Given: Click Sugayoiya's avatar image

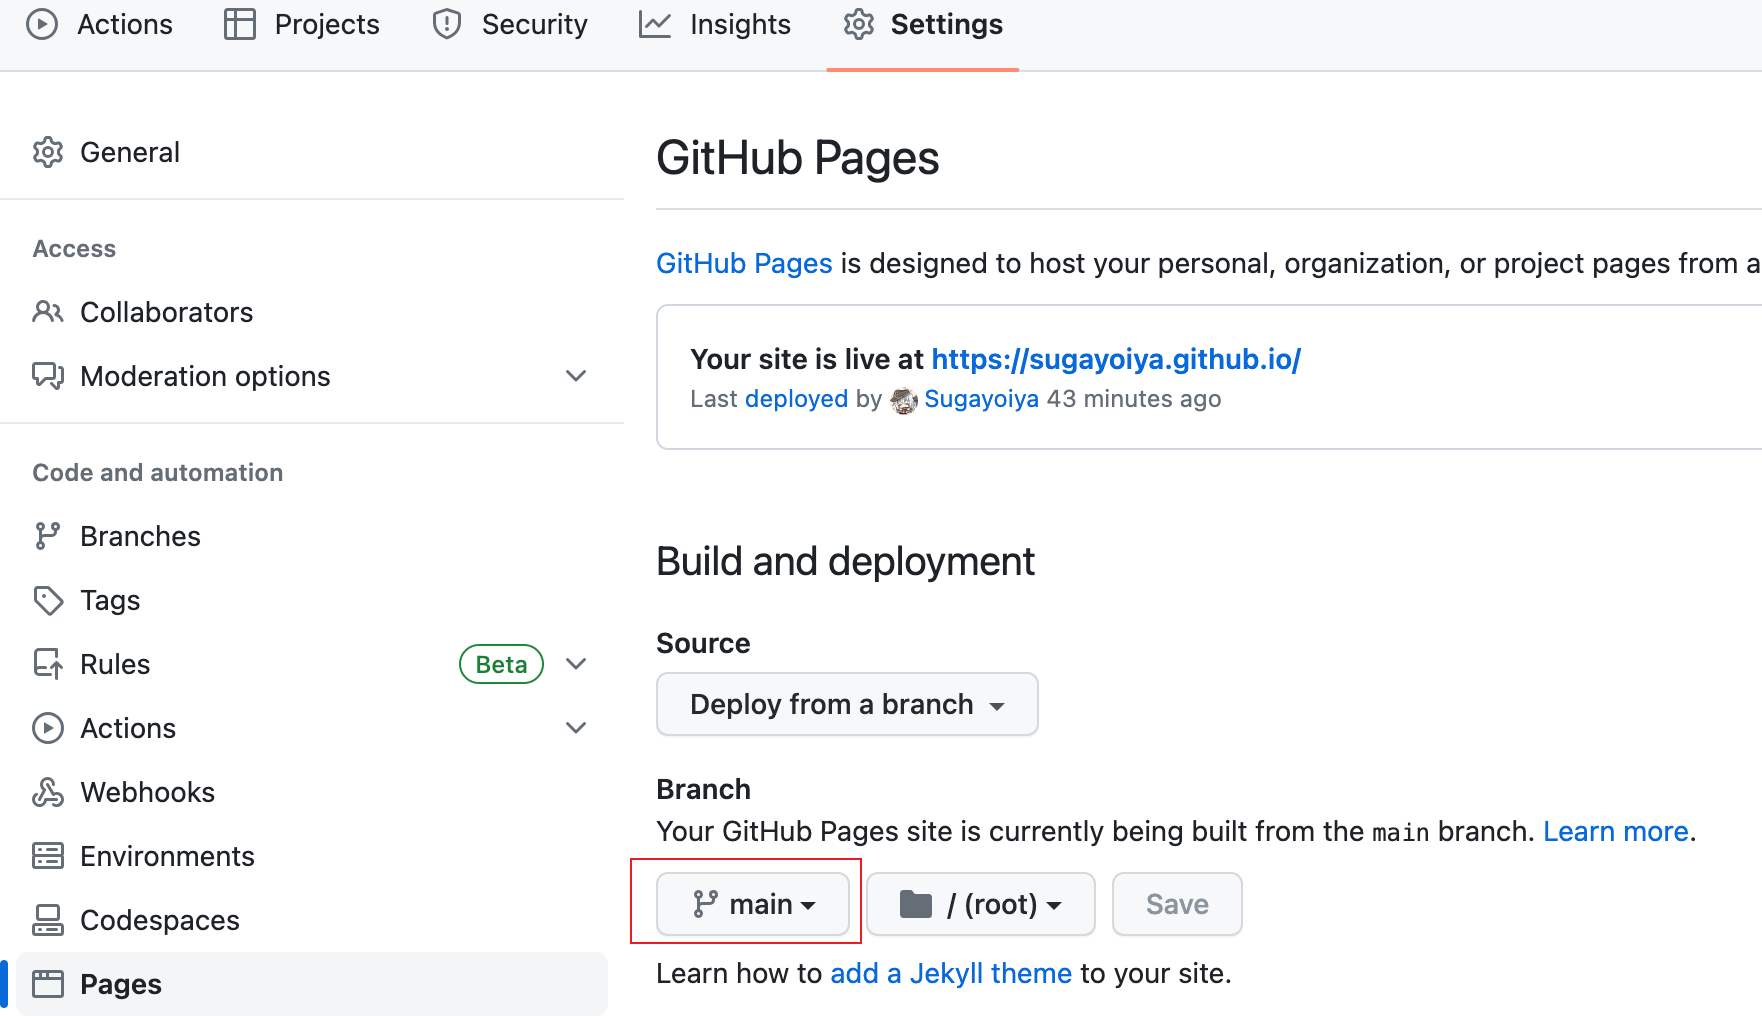Looking at the screenshot, I should pyautogui.click(x=904, y=400).
